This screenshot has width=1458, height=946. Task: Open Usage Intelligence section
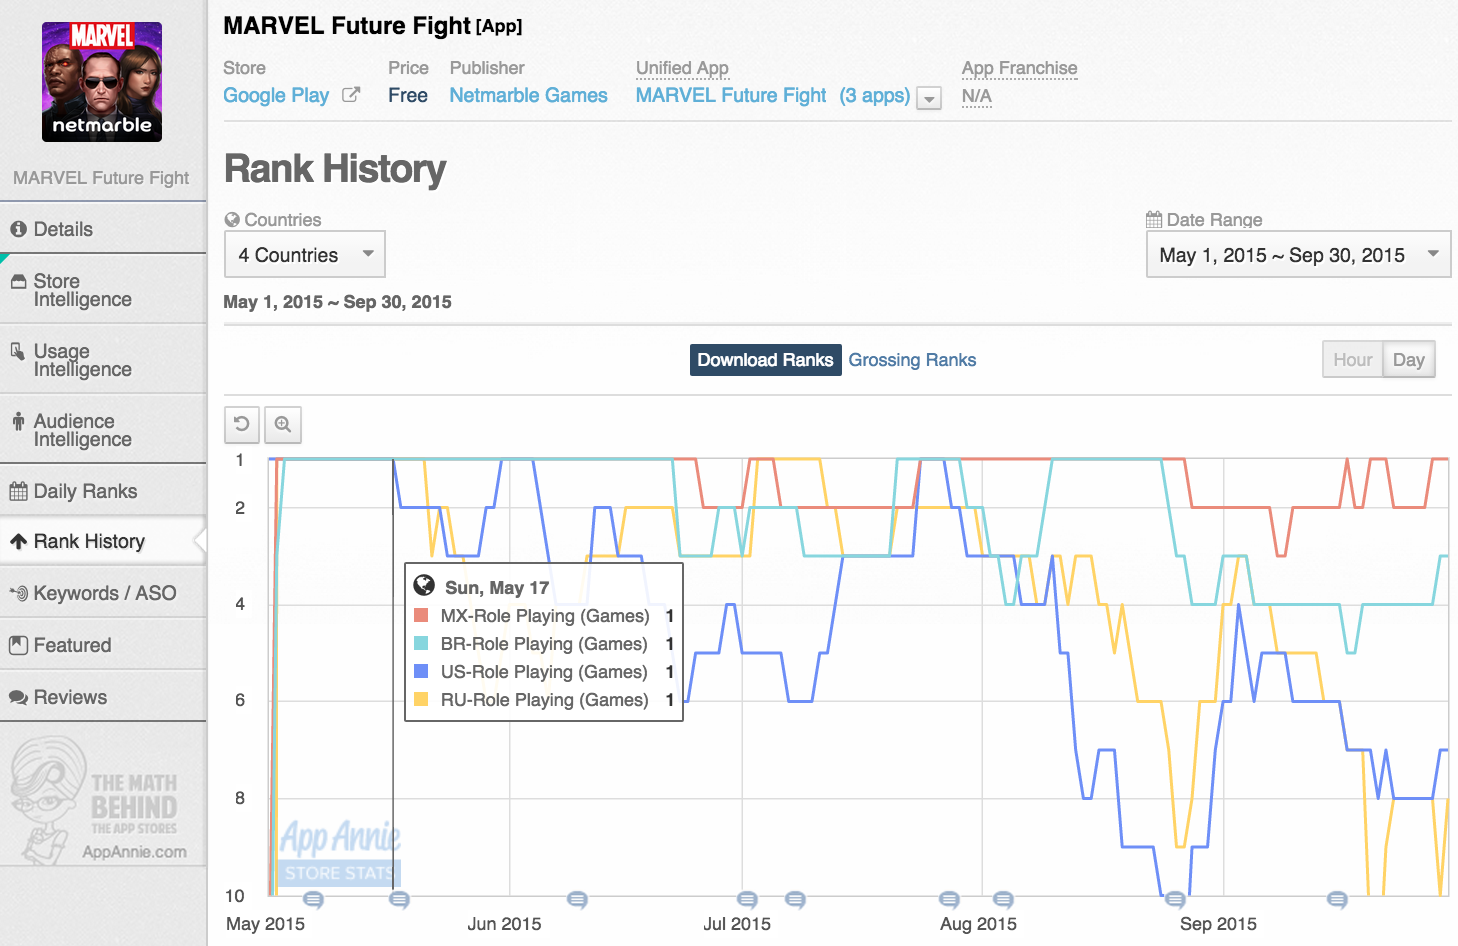pos(103,360)
